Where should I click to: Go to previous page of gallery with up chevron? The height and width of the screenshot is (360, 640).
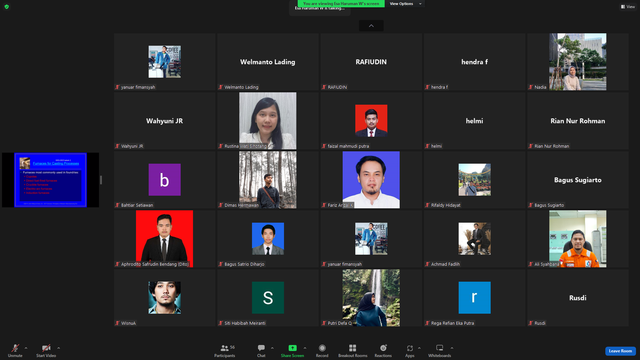coord(371,26)
